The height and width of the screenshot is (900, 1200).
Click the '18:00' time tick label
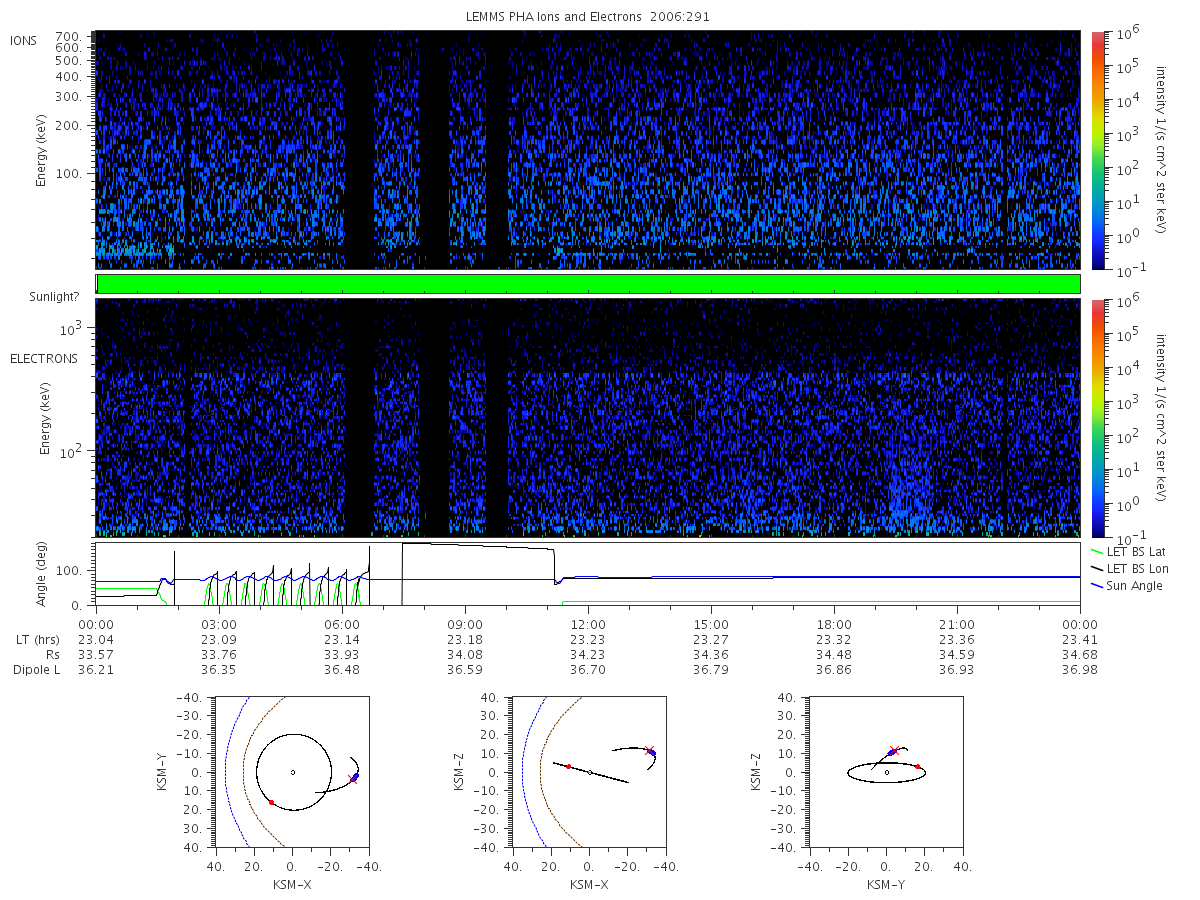[x=834, y=625]
